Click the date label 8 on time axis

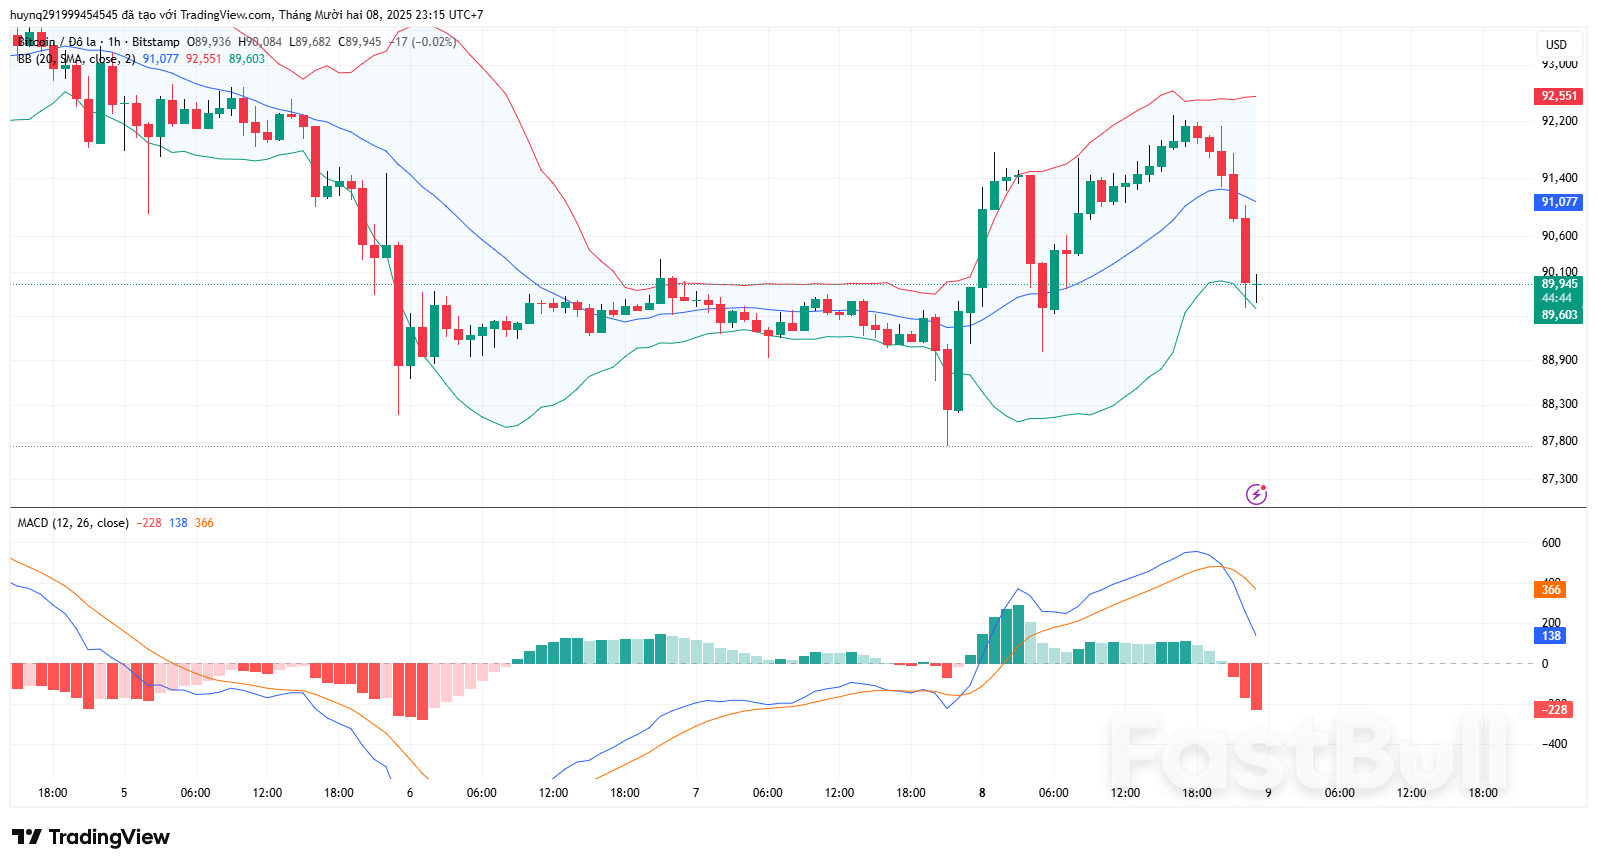[982, 793]
